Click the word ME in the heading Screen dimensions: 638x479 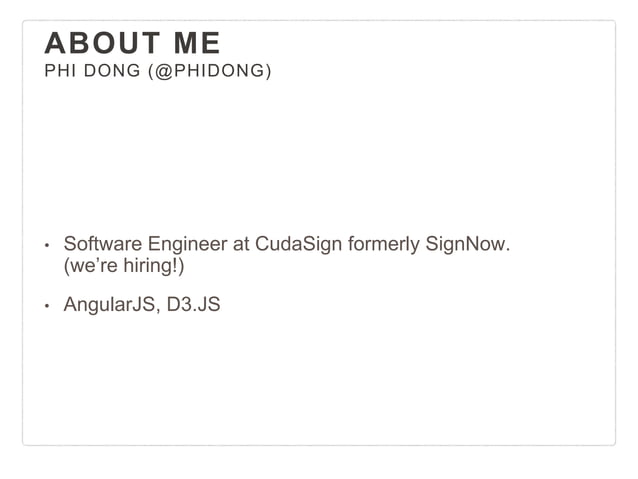(x=197, y=43)
